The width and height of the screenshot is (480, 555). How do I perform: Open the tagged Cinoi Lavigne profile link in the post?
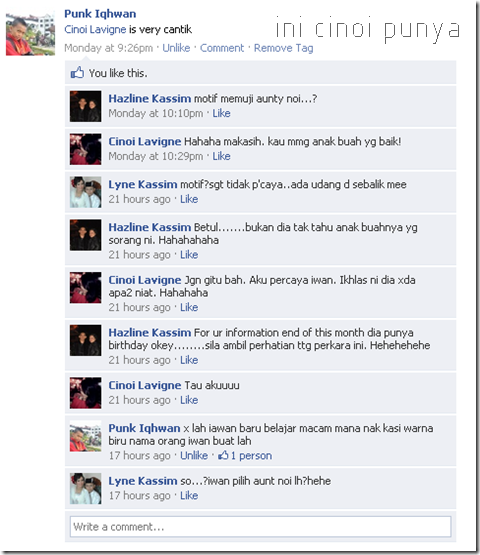click(x=95, y=29)
